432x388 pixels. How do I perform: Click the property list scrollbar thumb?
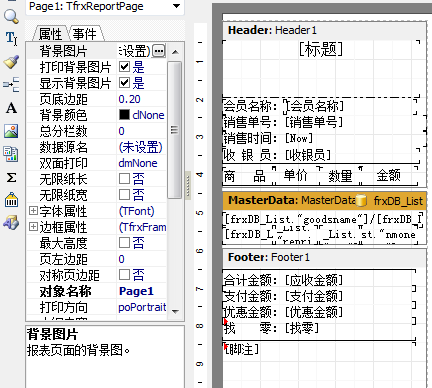click(174, 130)
